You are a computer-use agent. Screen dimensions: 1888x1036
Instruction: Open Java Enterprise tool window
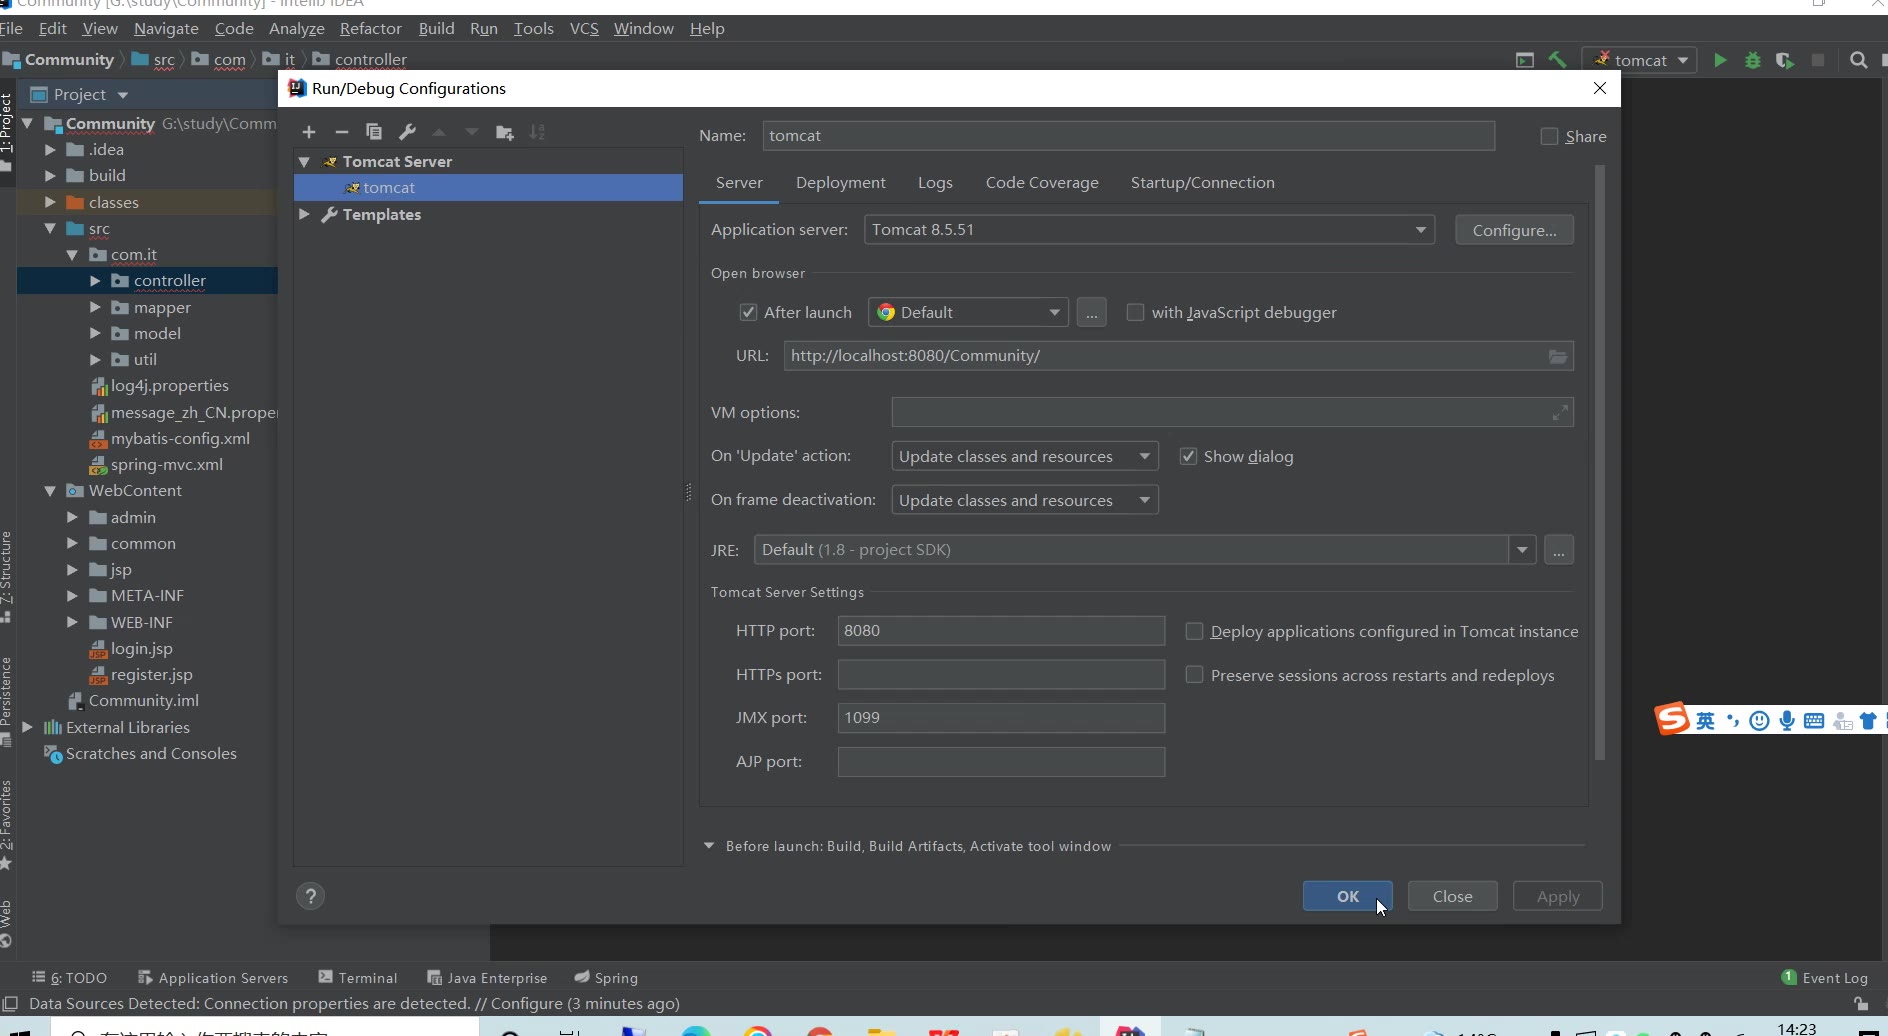(x=487, y=978)
